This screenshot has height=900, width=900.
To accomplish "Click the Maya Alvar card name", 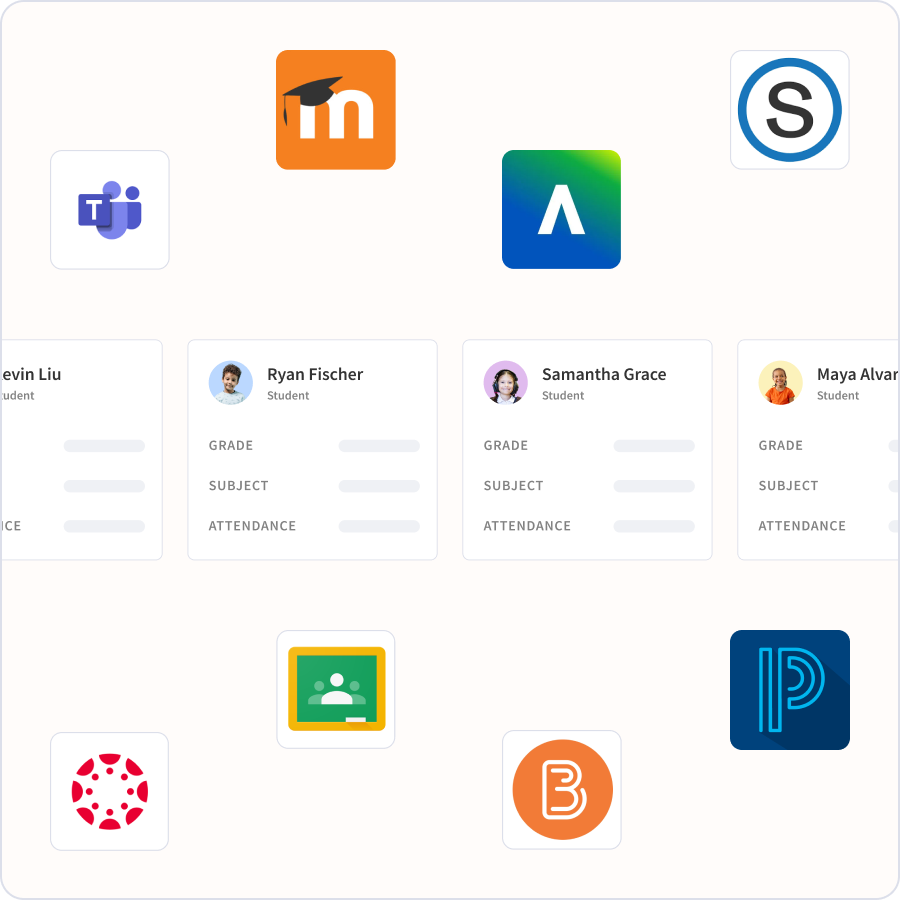I will point(858,374).
